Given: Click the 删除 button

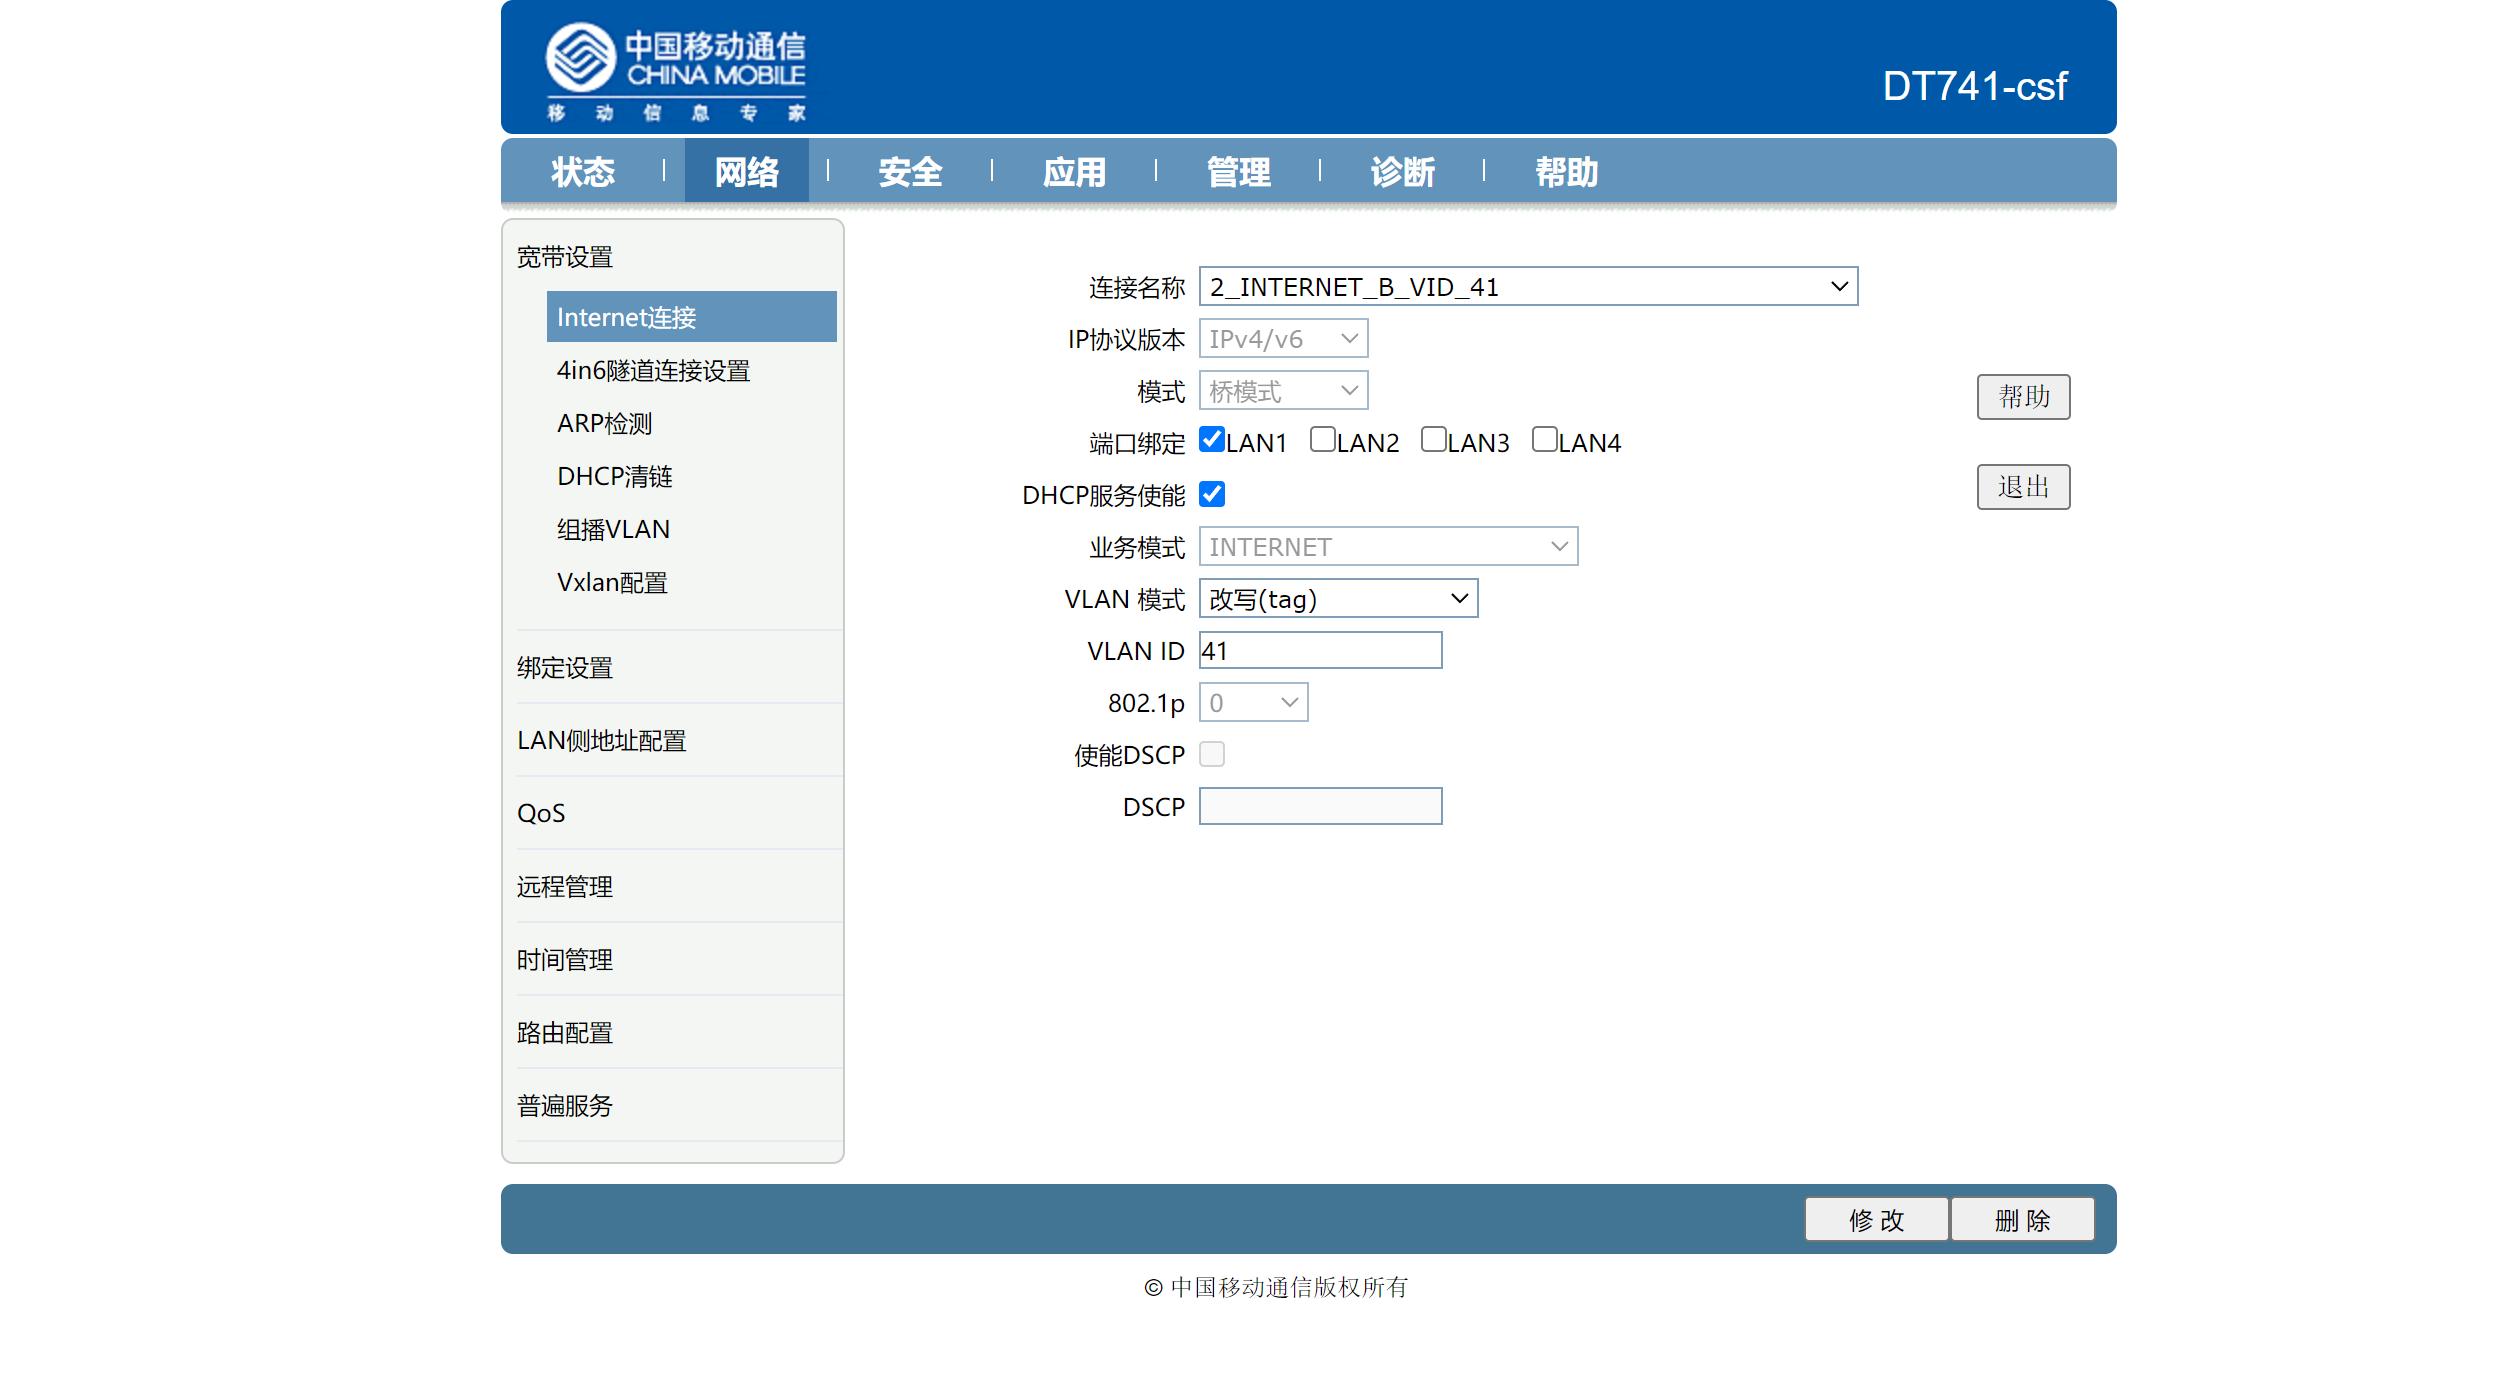Looking at the screenshot, I should pos(2022,1220).
